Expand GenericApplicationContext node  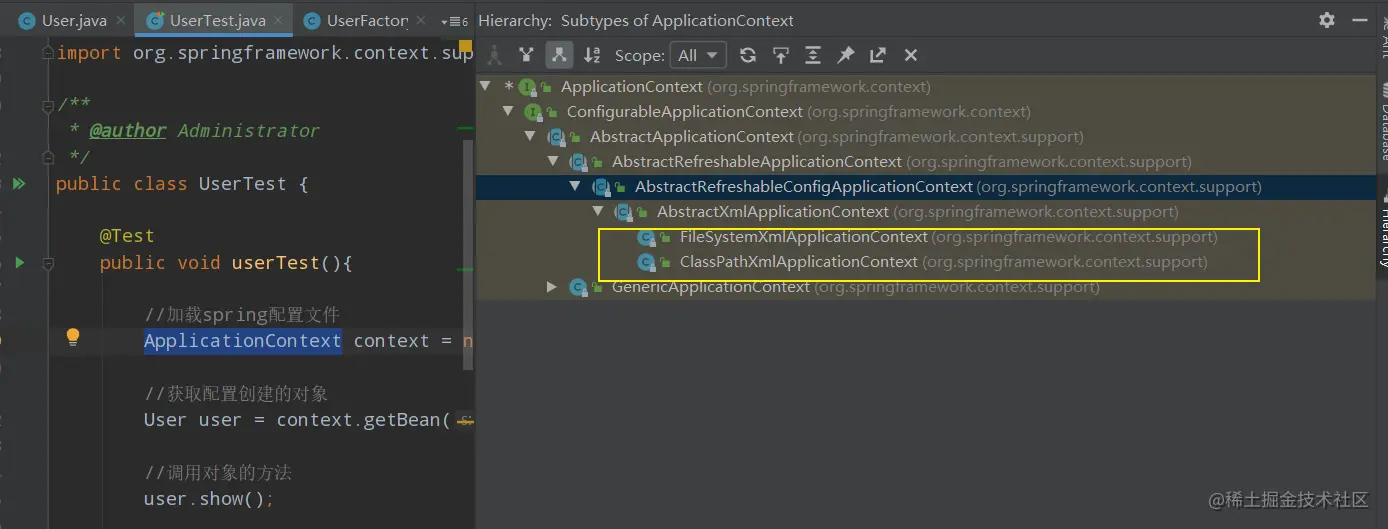tap(552, 287)
